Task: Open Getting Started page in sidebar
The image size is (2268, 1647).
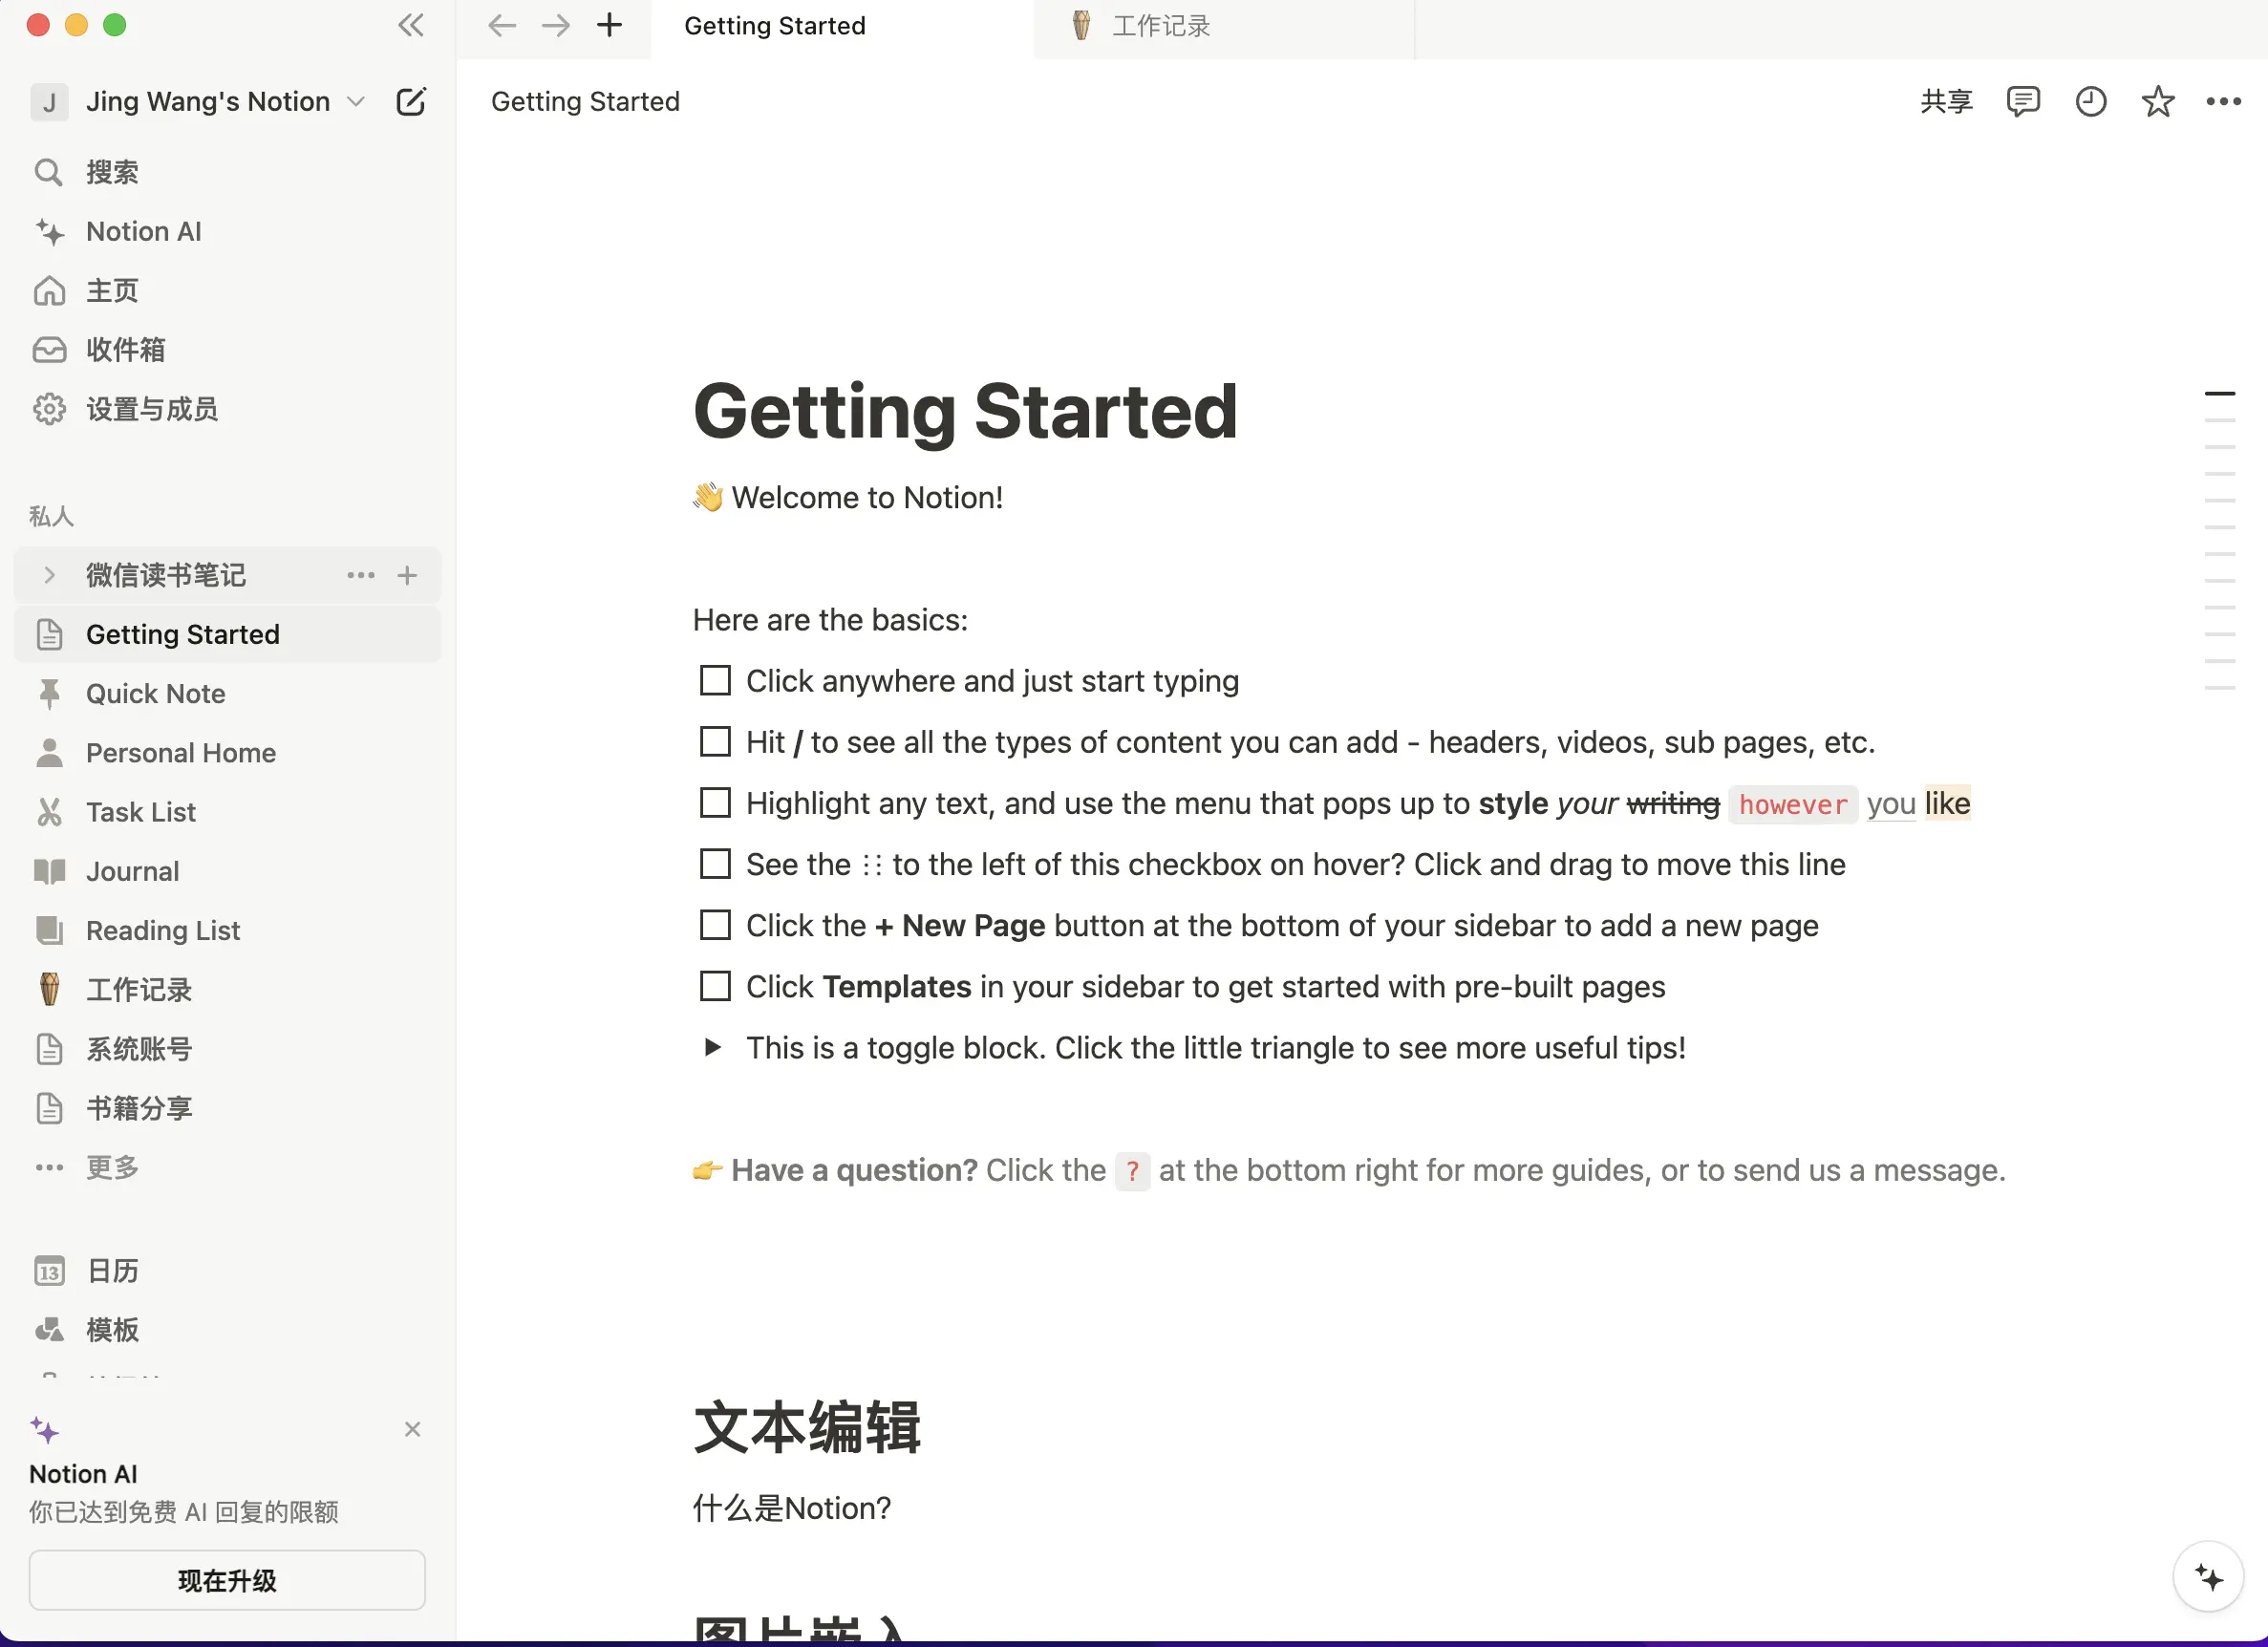Action: (227, 635)
